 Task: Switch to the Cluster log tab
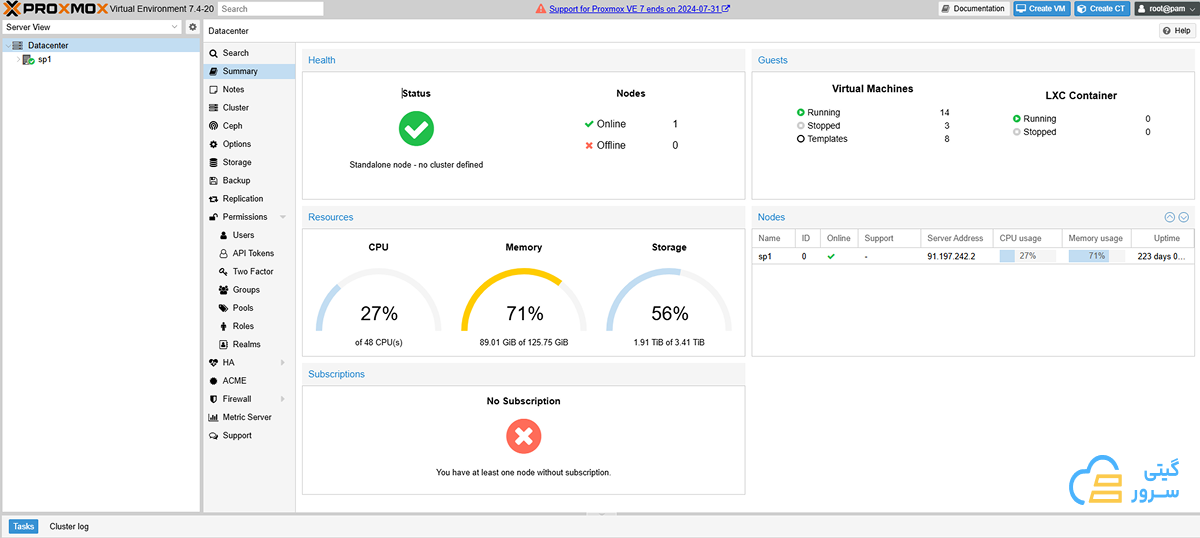pos(69,526)
